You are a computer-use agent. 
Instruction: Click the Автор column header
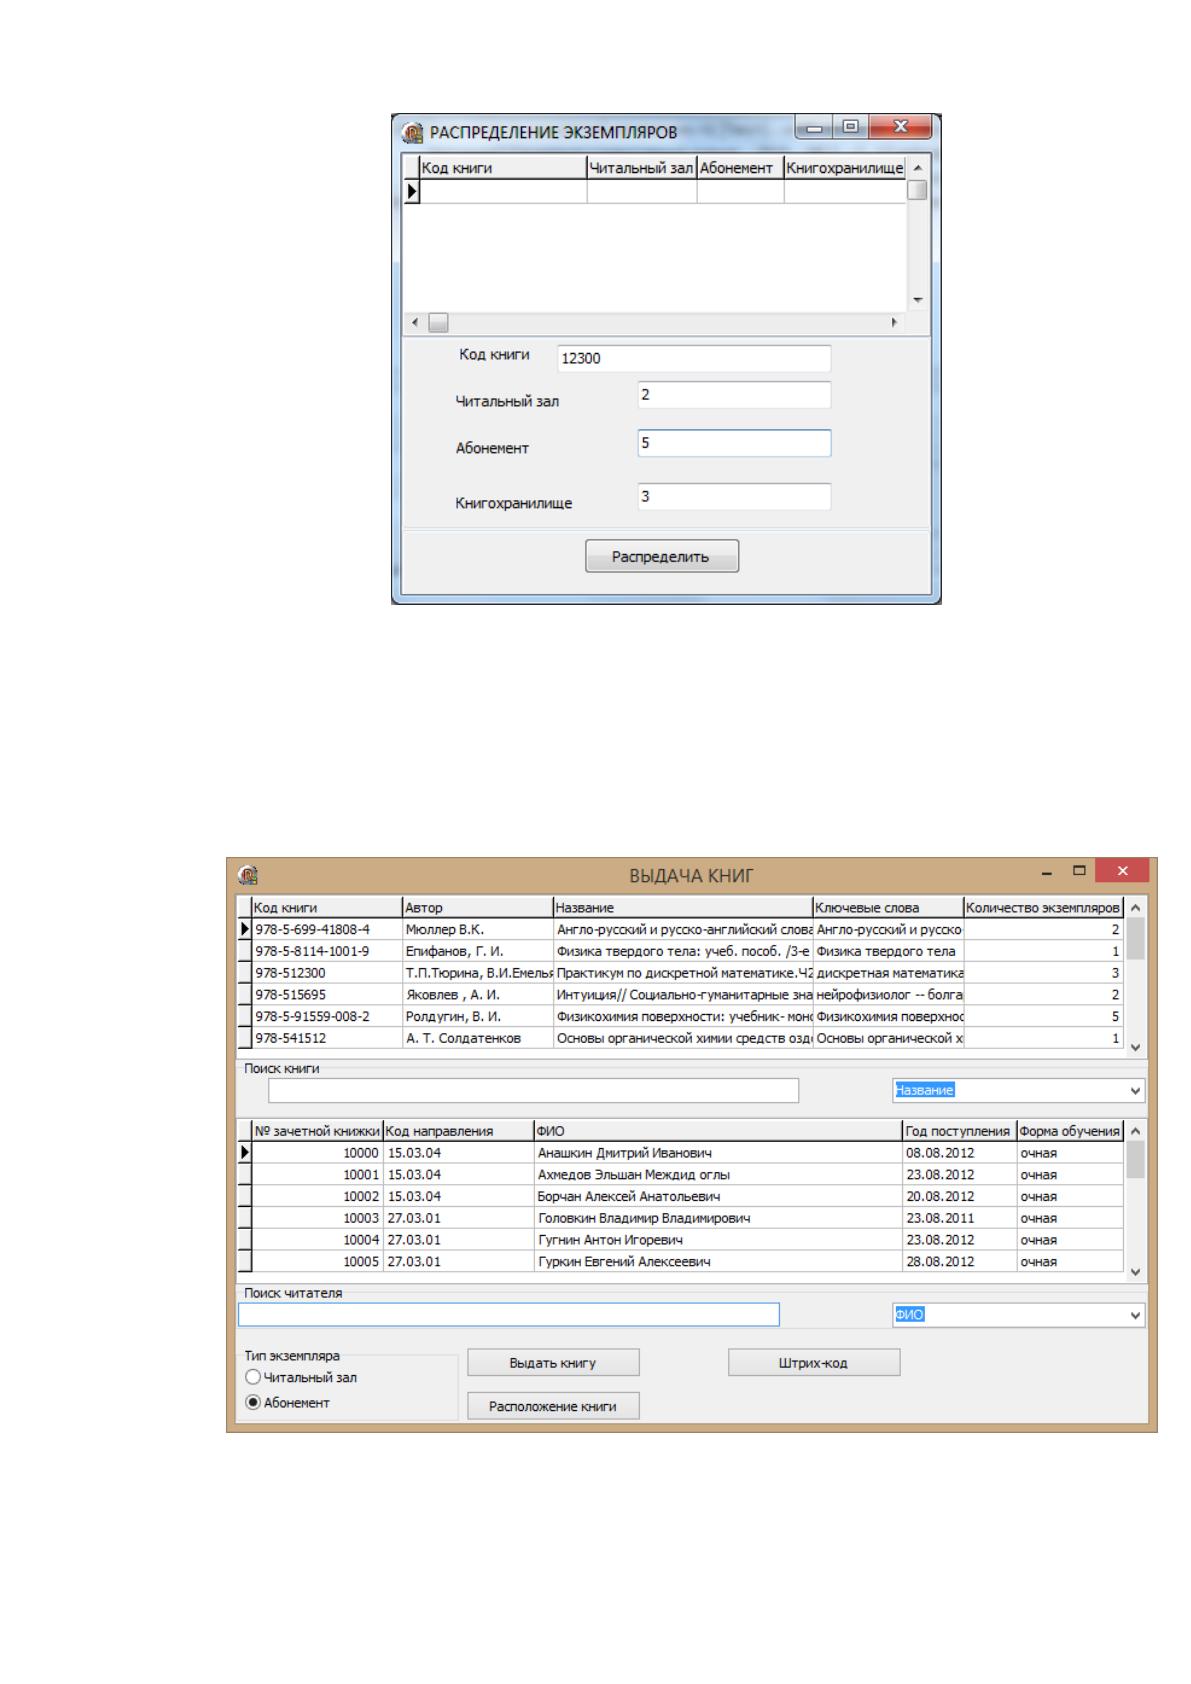tap(477, 908)
